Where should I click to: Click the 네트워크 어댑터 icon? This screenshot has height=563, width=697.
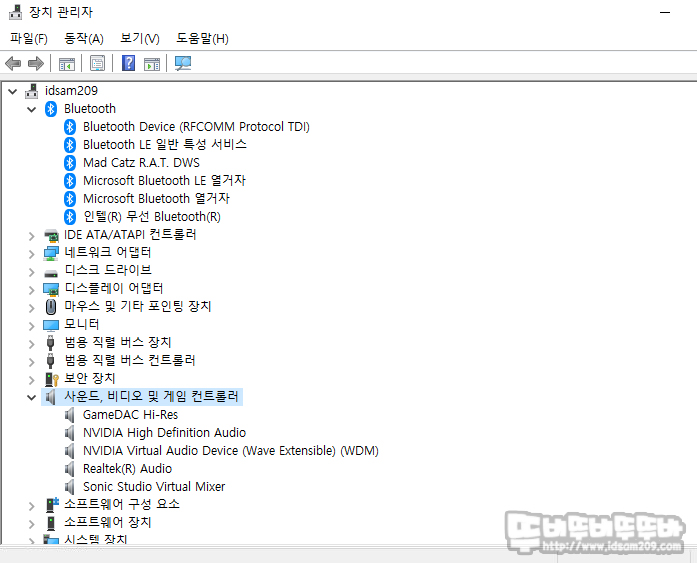point(51,253)
